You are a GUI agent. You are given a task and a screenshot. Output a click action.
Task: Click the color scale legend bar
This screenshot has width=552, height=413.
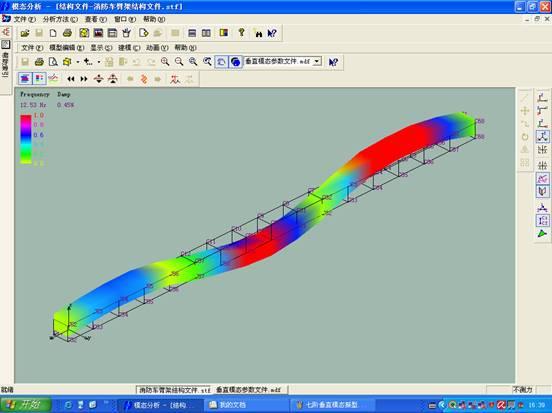pos(26,139)
